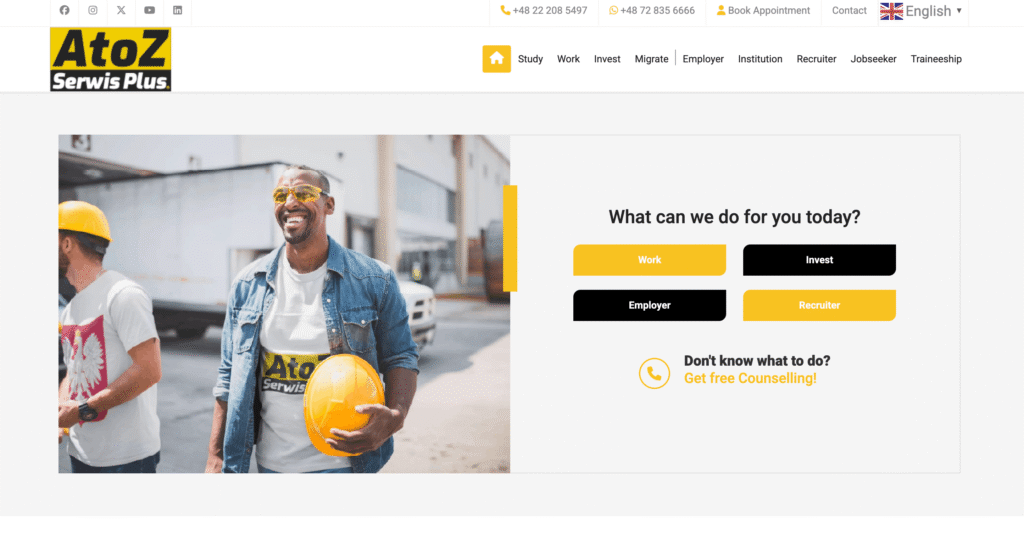The image size is (1024, 535).
Task: Call the WhatsApp number +48 72 835 6666
Action: (x=652, y=10)
